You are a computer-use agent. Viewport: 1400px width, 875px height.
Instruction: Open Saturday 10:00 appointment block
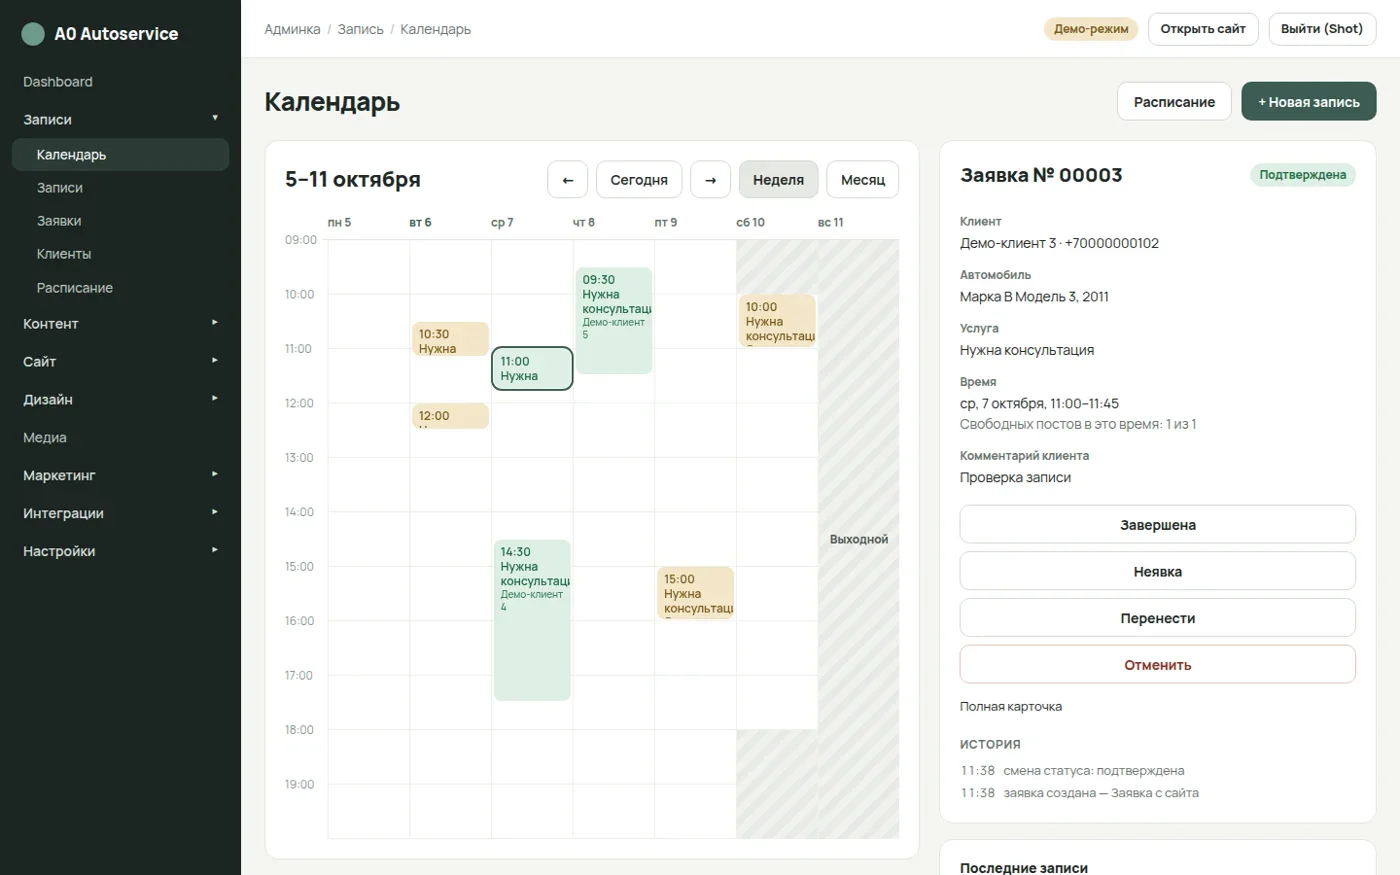[x=777, y=321]
